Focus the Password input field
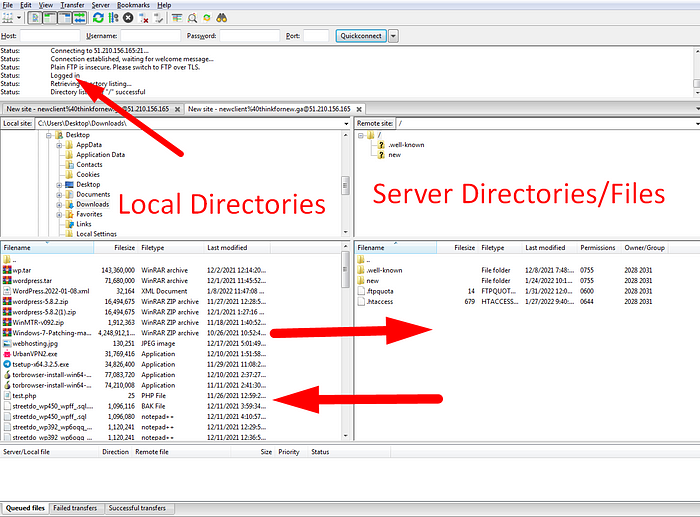Viewport: 700px width, 517px height. click(250, 36)
